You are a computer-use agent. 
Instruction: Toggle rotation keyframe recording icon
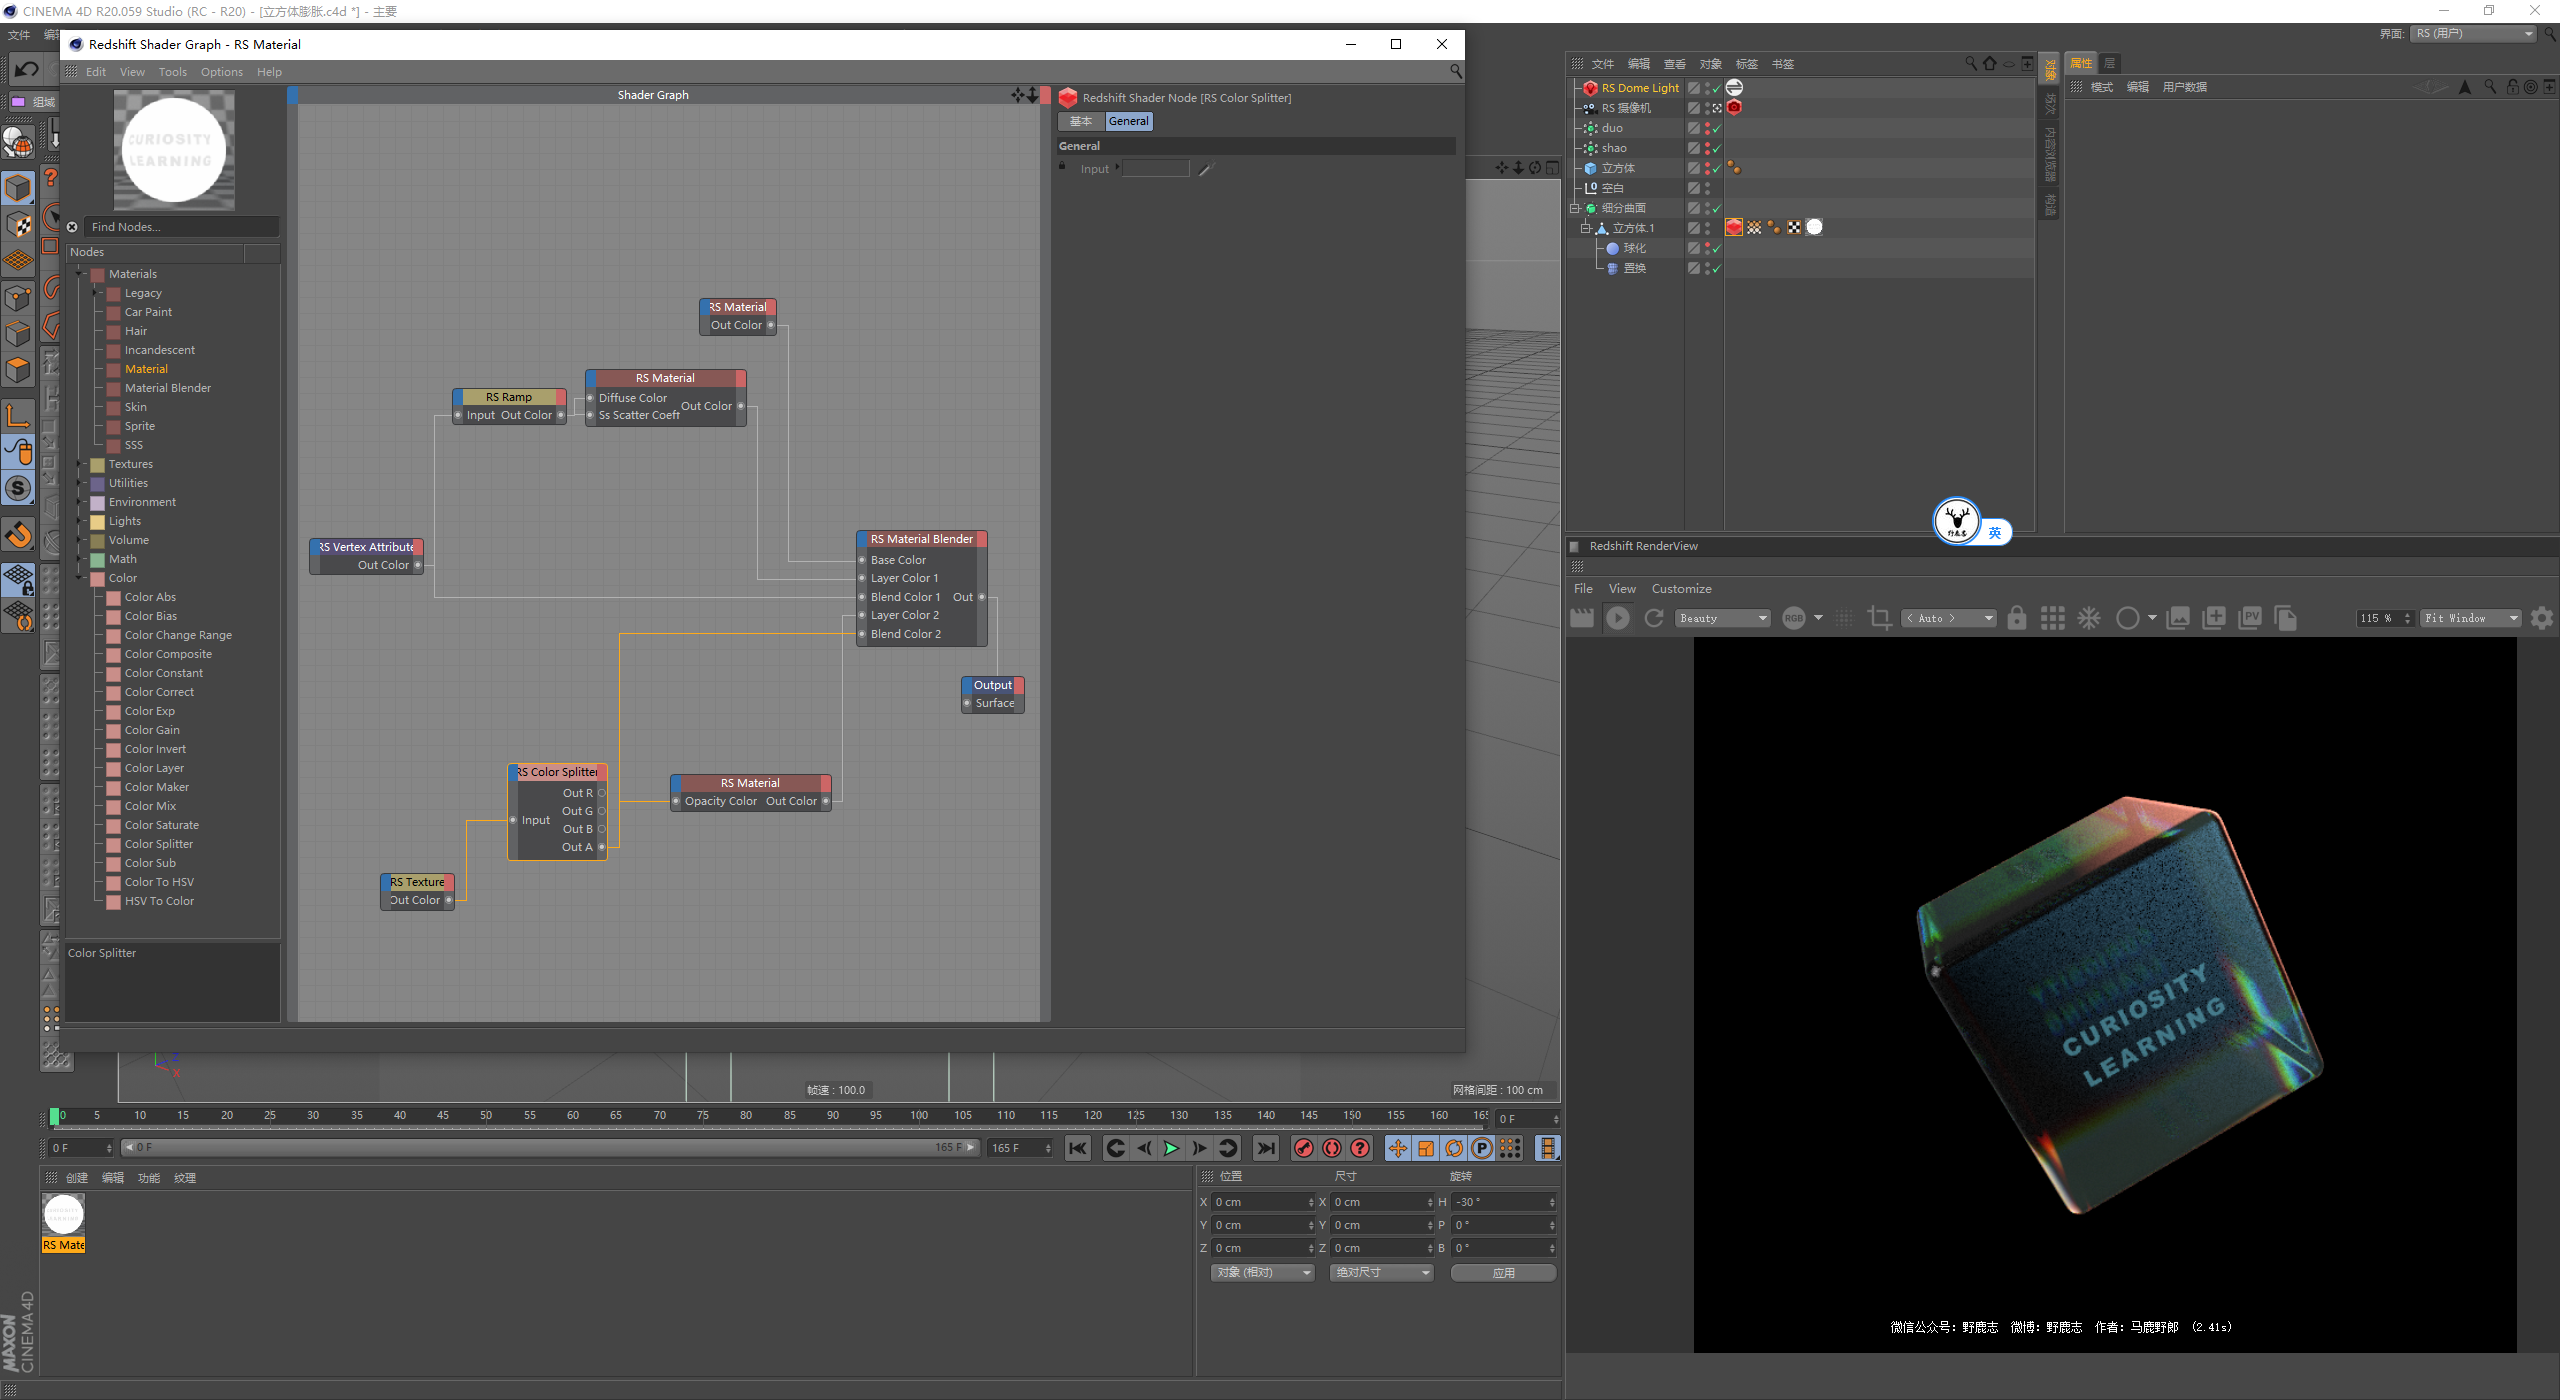point(1454,1148)
